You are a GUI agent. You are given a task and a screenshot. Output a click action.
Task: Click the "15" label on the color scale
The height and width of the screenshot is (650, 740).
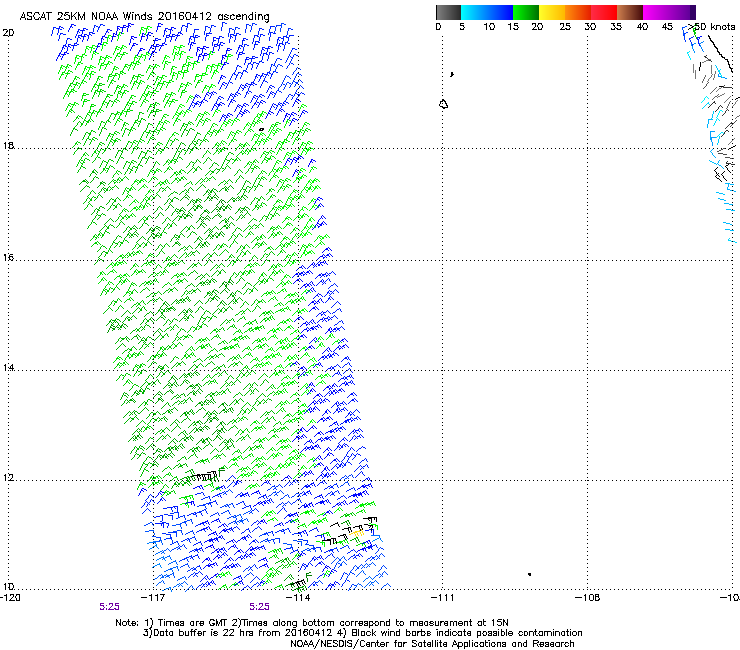[x=513, y=27]
